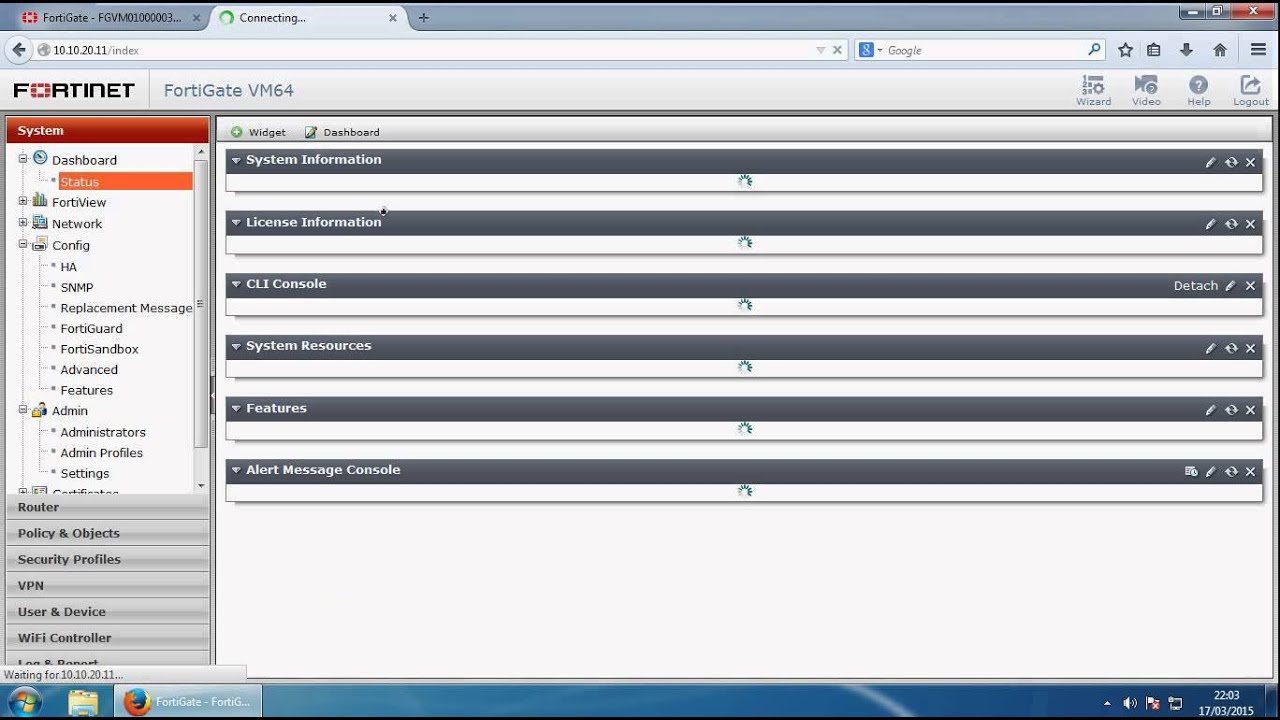
Task: Edit the Alert Message Console widget
Action: [1210, 472]
